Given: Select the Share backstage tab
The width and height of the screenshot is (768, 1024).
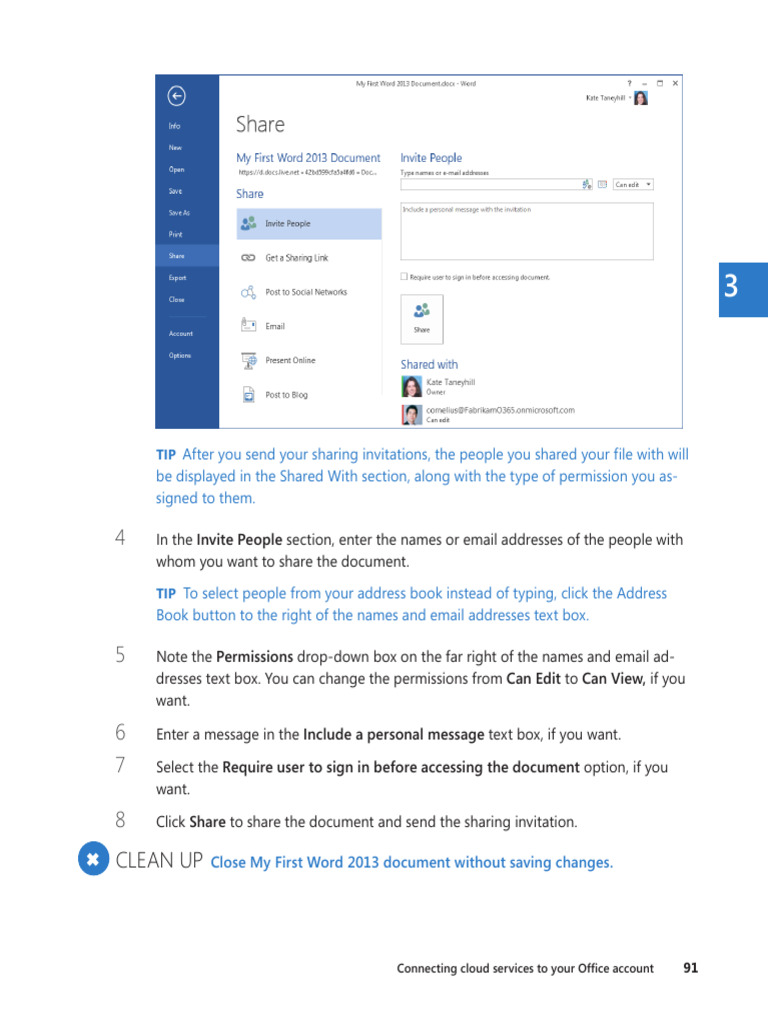Looking at the screenshot, I should pos(187,256).
